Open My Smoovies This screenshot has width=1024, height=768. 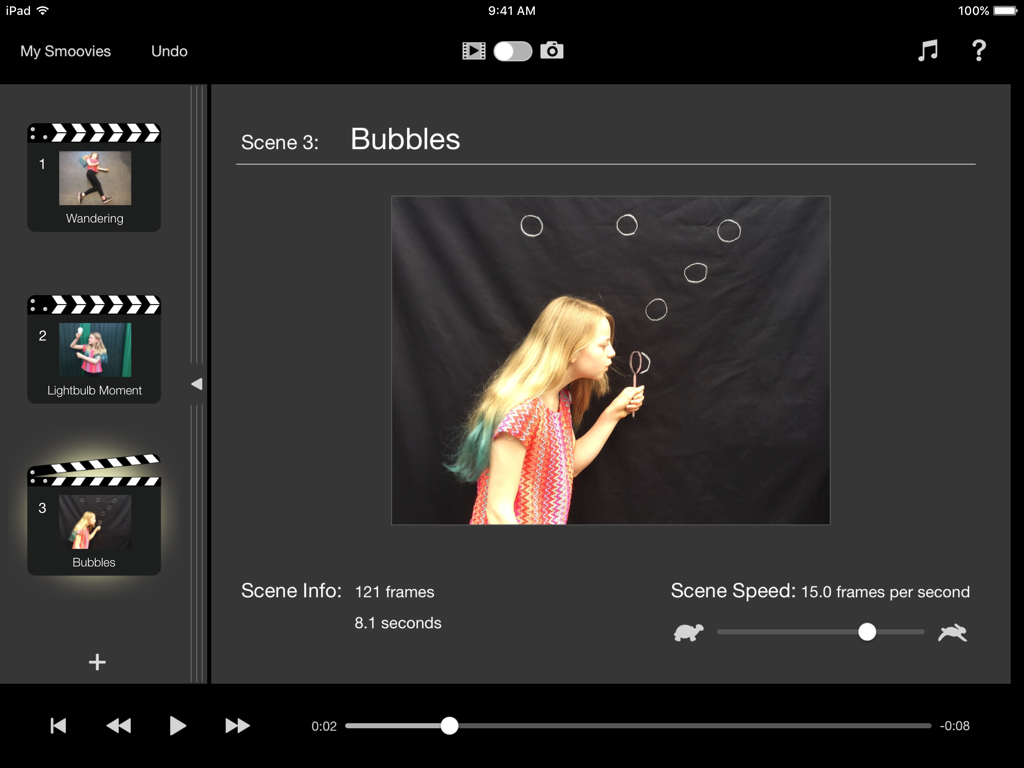(x=65, y=50)
